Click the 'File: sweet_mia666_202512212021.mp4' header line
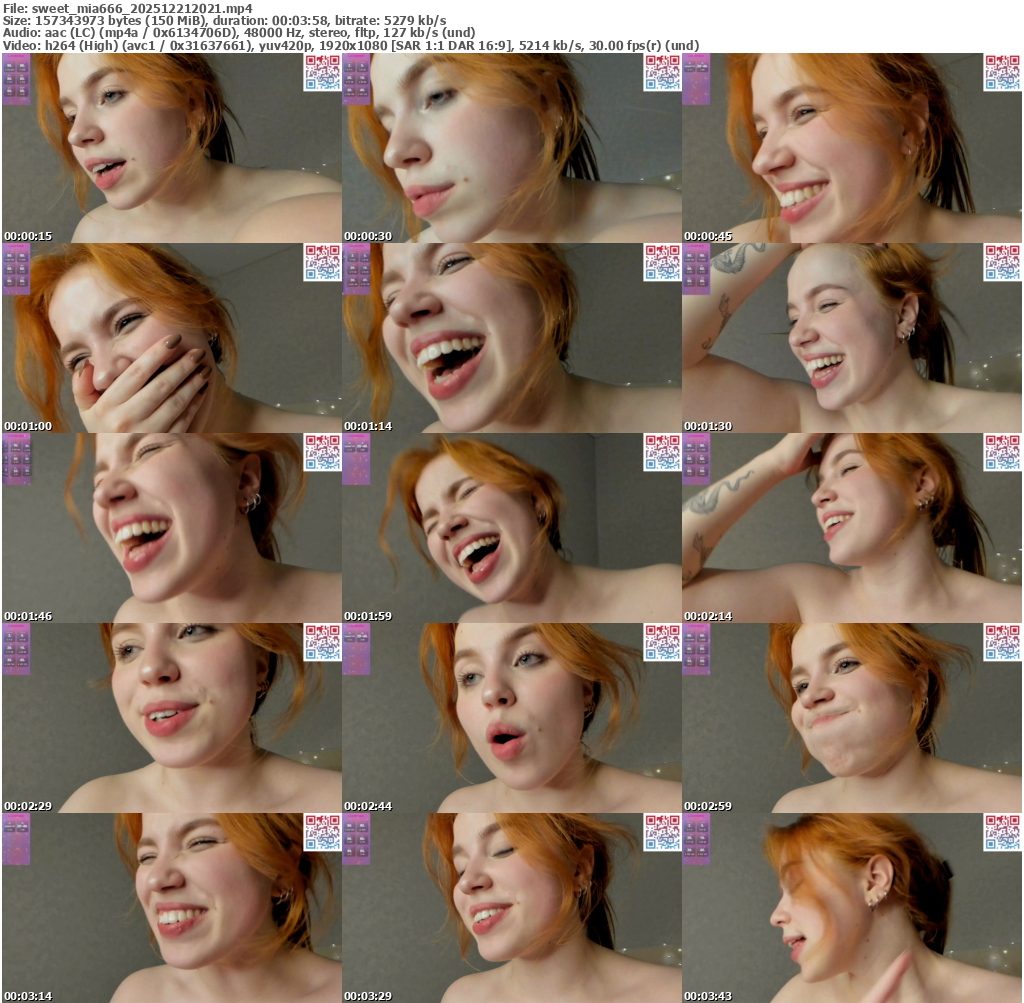This screenshot has height=1003, width=1024. (x=127, y=8)
